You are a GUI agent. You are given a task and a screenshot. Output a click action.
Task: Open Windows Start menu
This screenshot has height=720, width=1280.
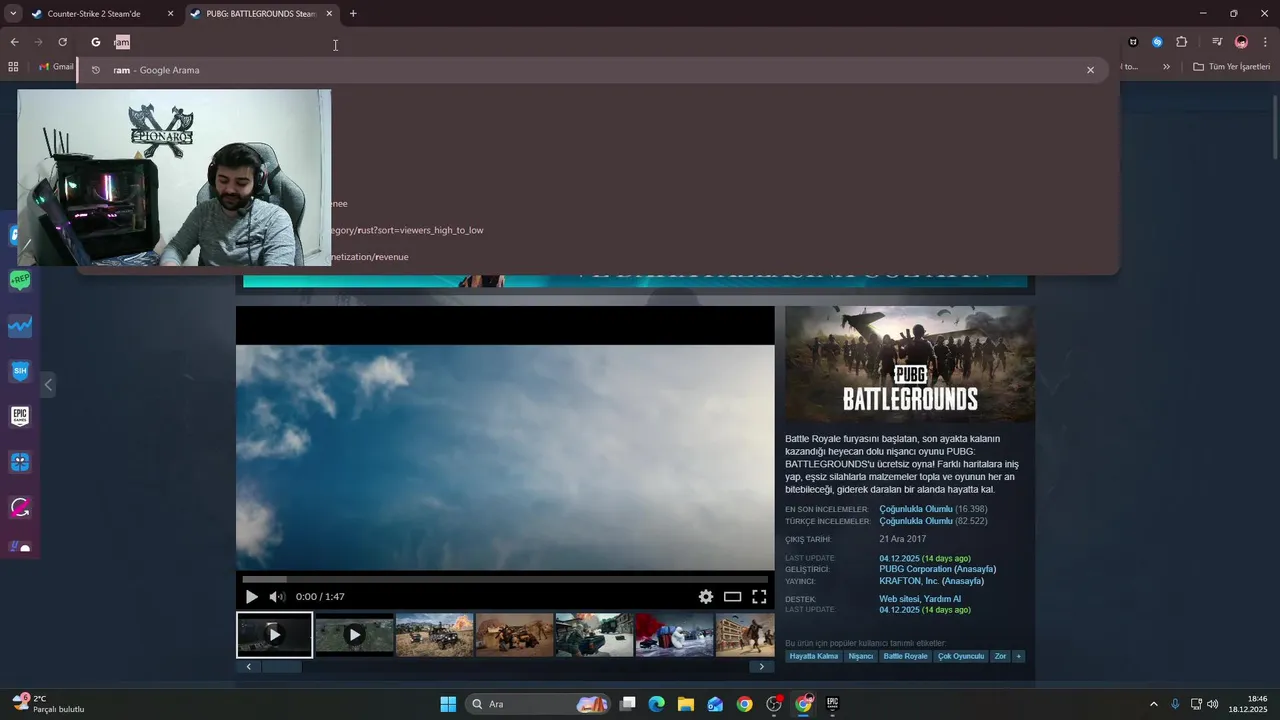448,704
